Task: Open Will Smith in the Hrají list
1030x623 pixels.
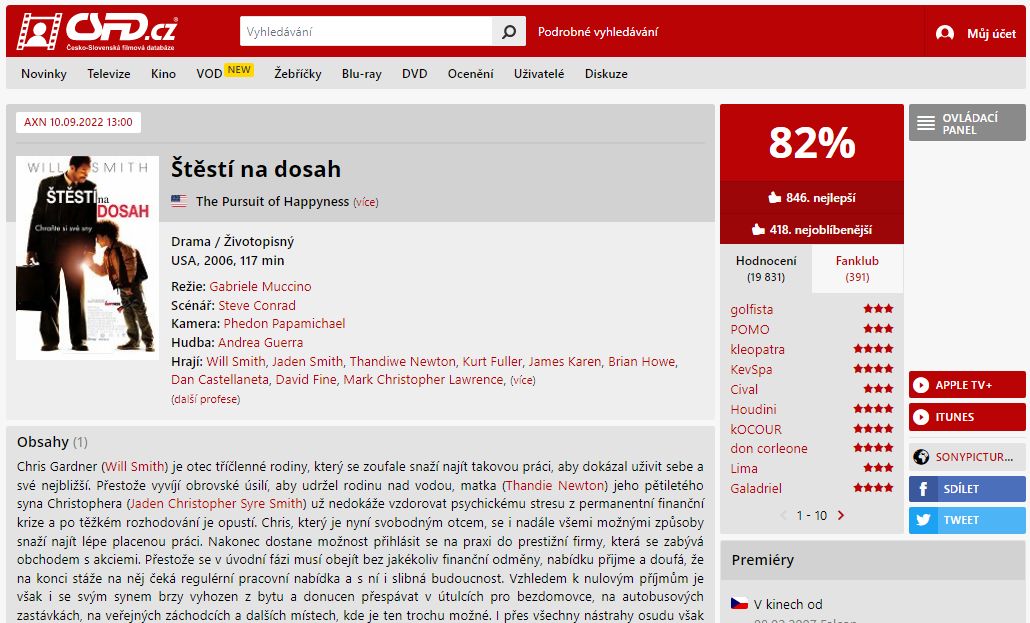Action: tap(235, 361)
